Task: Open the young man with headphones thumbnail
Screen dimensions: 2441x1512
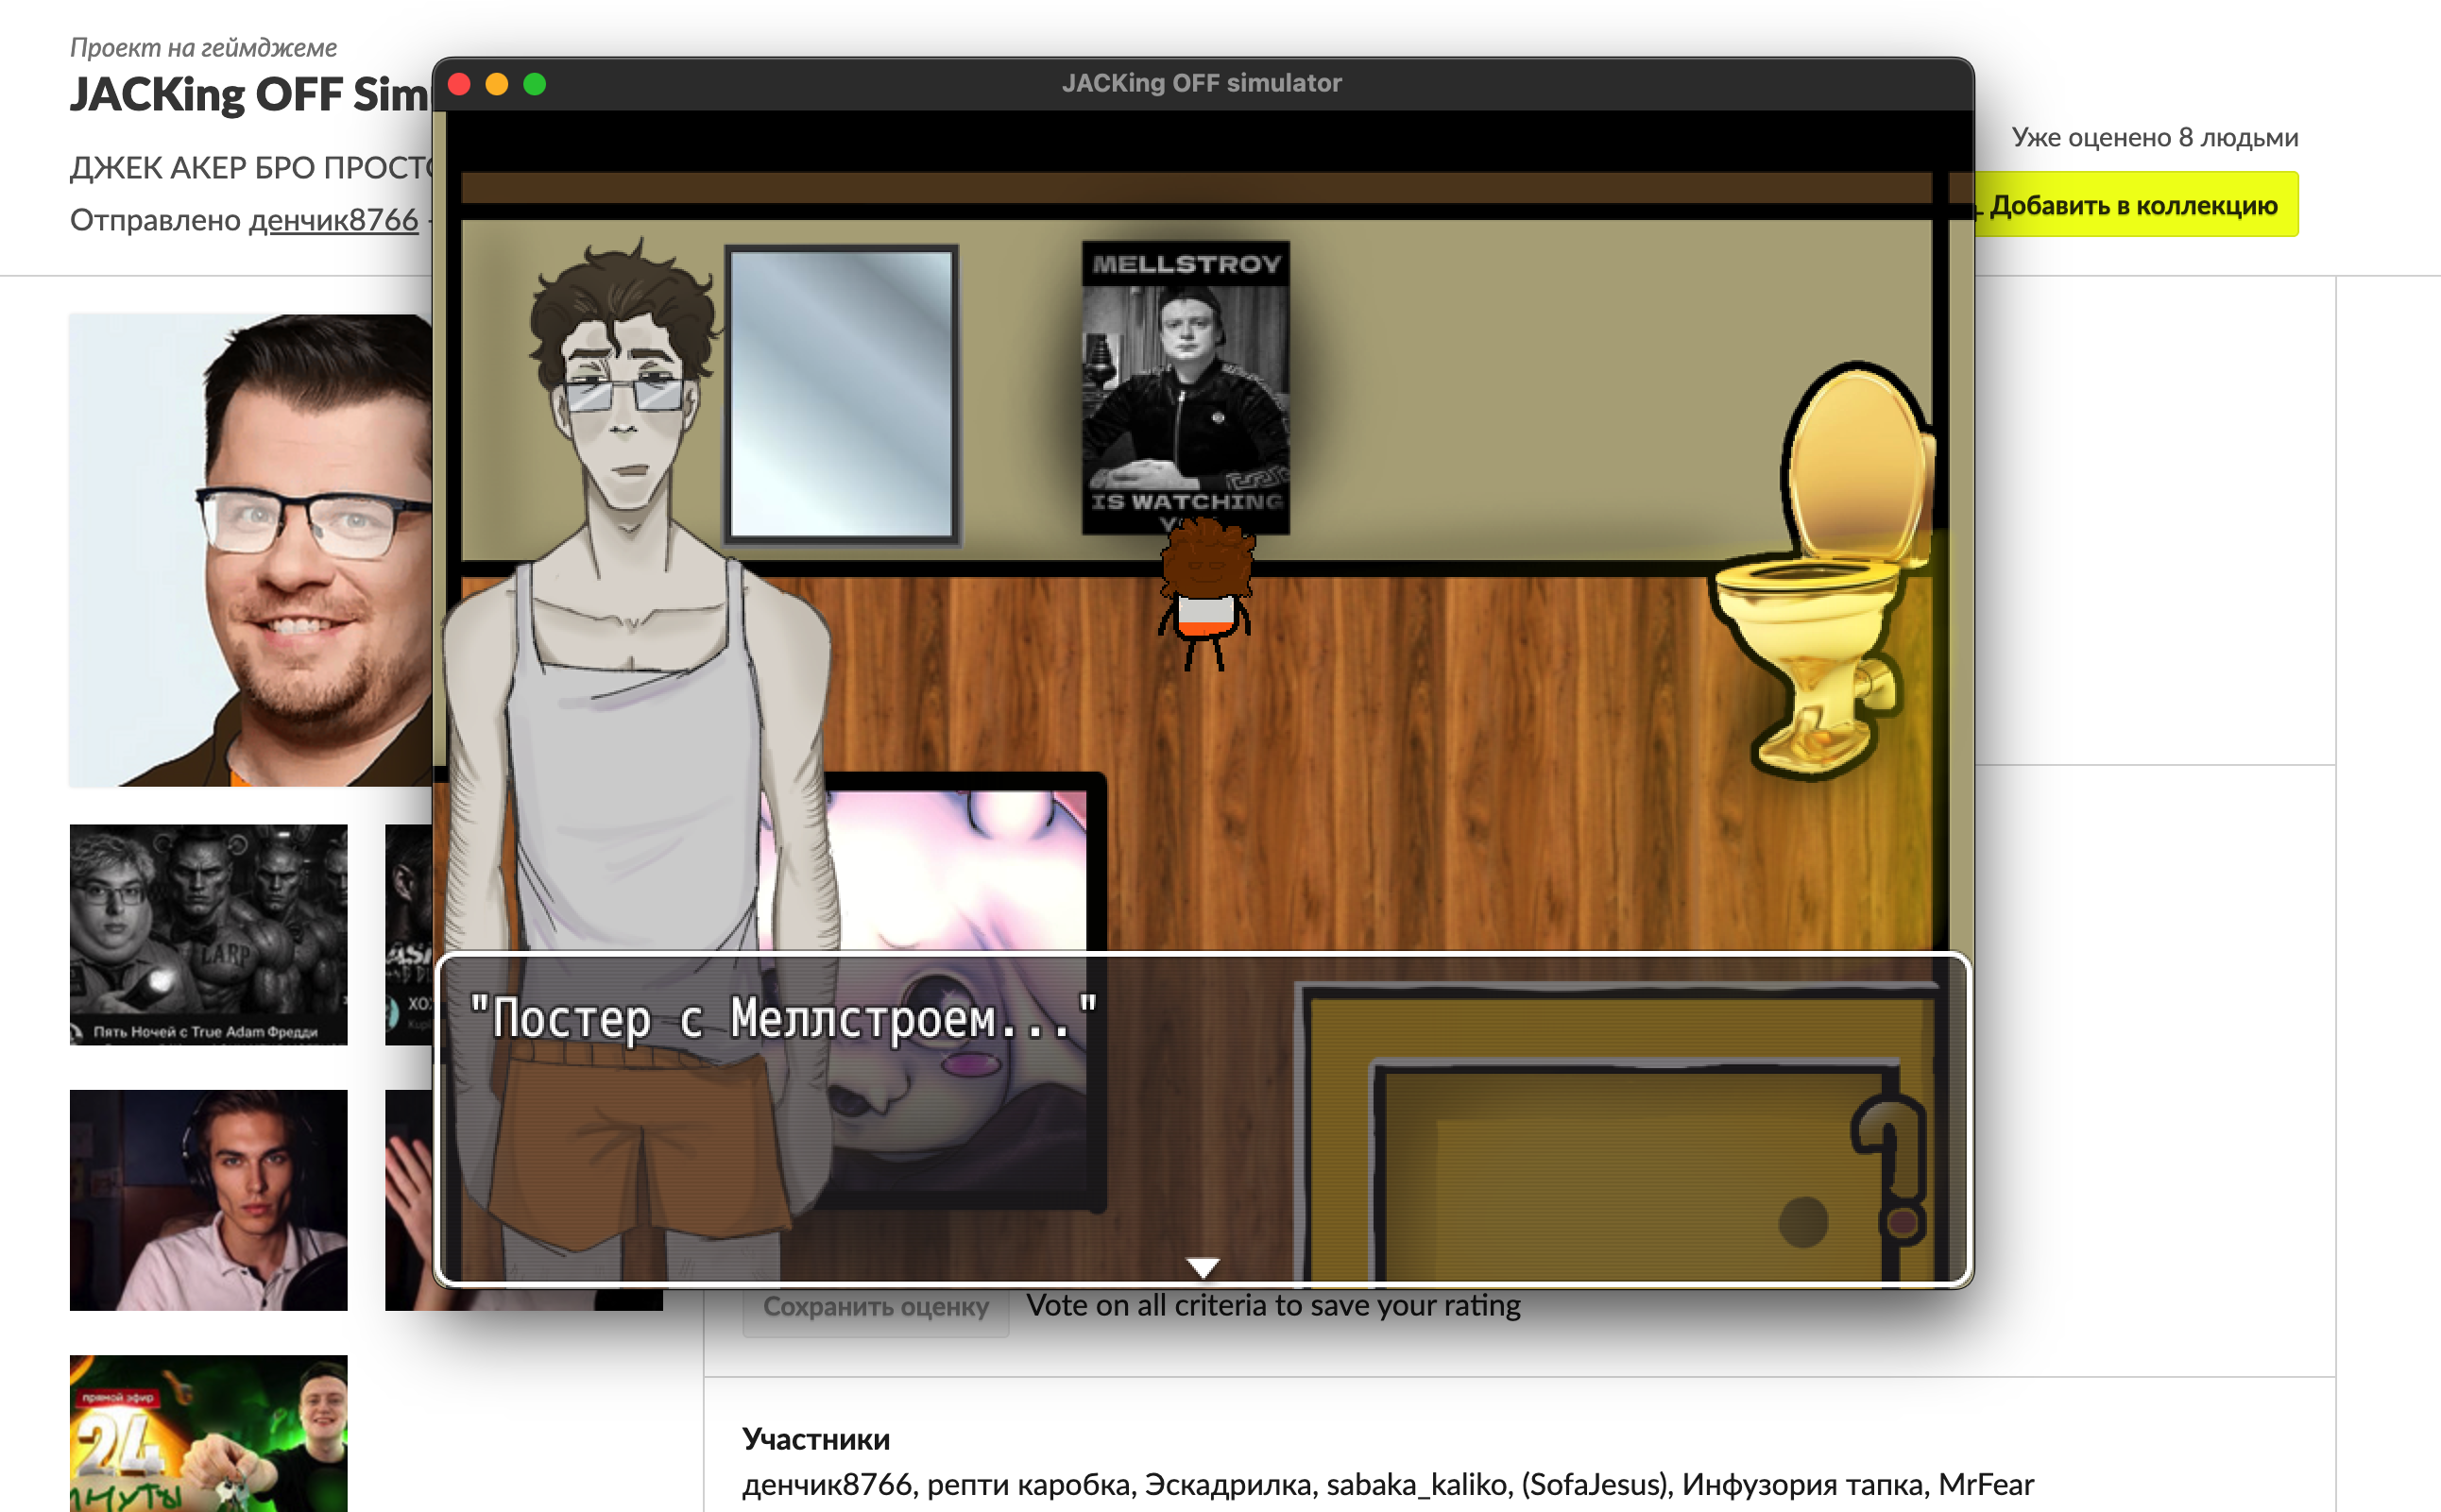Action: point(208,1199)
